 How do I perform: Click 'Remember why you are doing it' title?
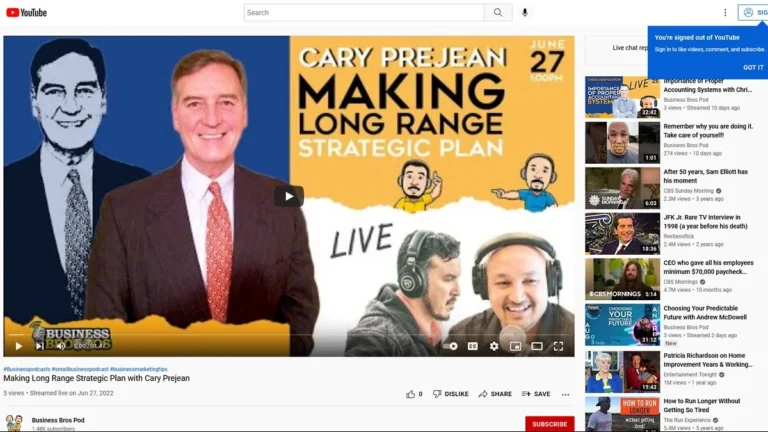point(708,131)
